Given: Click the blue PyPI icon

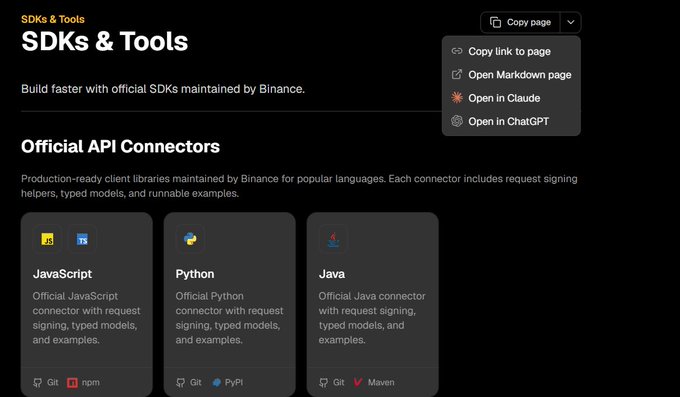Looking at the screenshot, I should [217, 382].
